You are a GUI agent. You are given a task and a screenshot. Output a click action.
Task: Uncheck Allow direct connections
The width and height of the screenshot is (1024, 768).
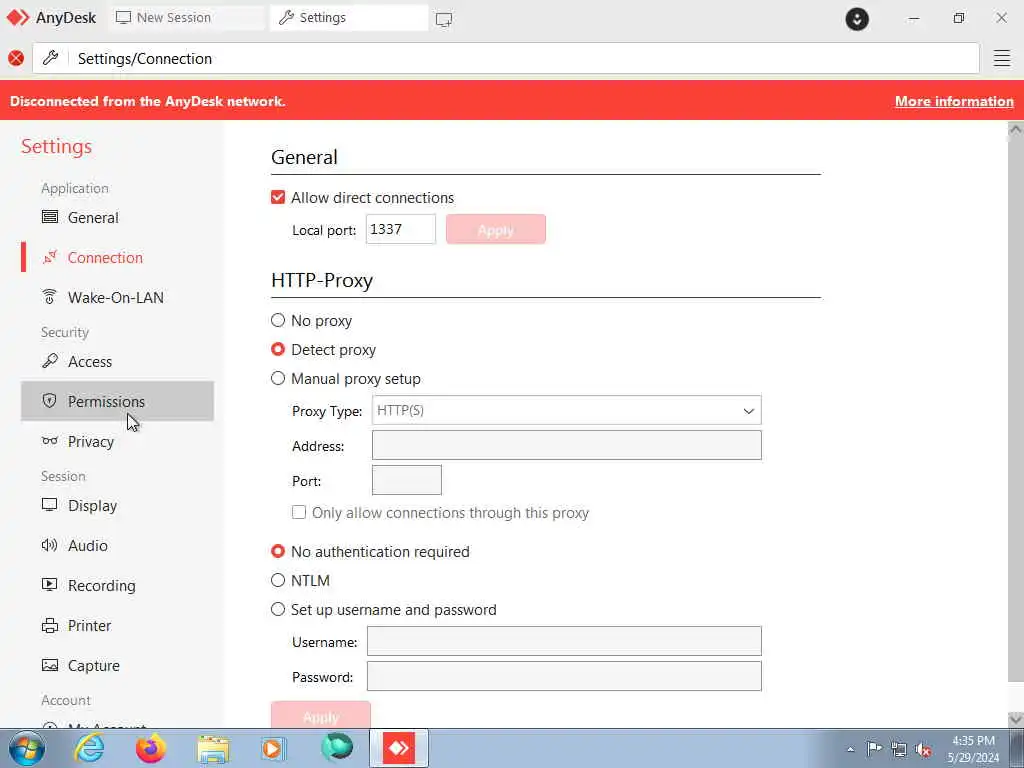pos(278,197)
